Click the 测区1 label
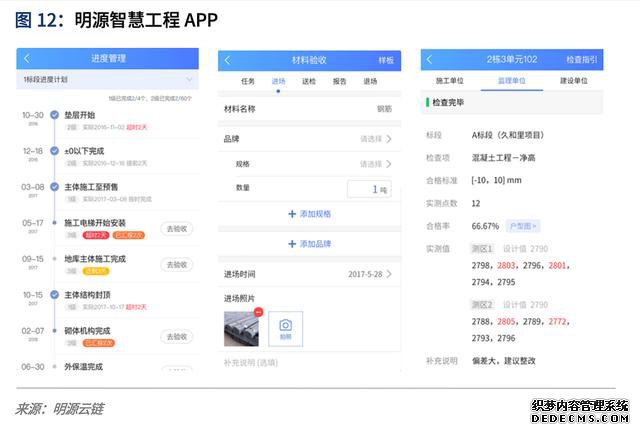This screenshot has width=640, height=433. (482, 249)
